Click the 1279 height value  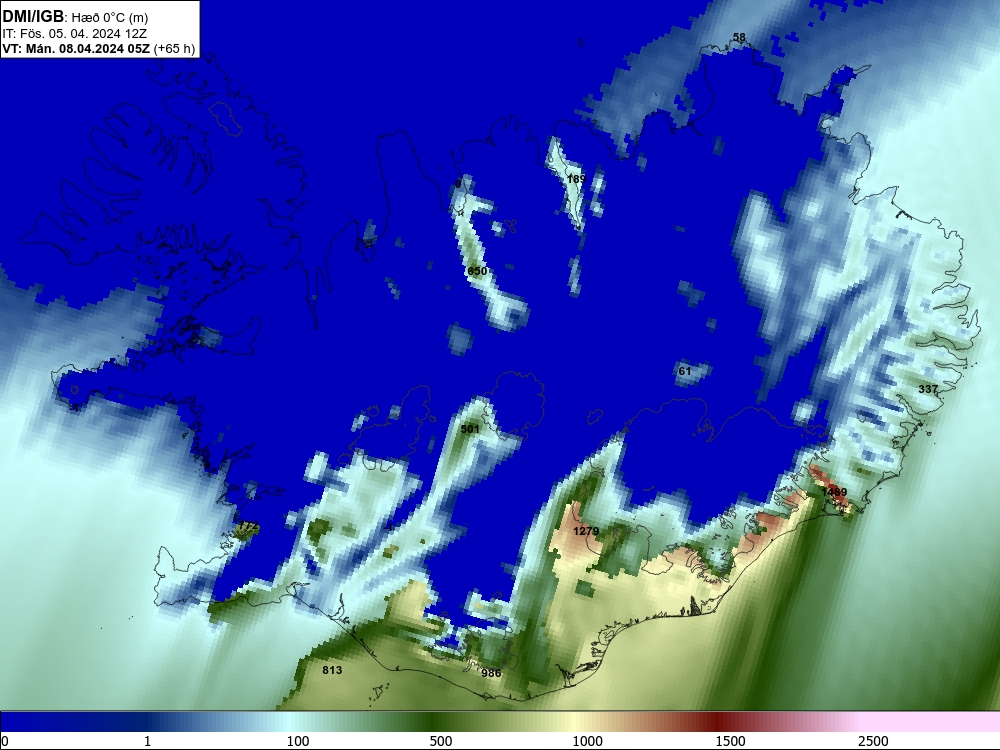585,531
